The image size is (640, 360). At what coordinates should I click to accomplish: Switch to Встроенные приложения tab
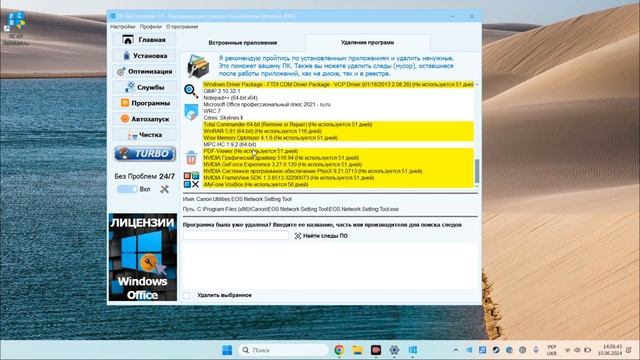pyautogui.click(x=242, y=42)
